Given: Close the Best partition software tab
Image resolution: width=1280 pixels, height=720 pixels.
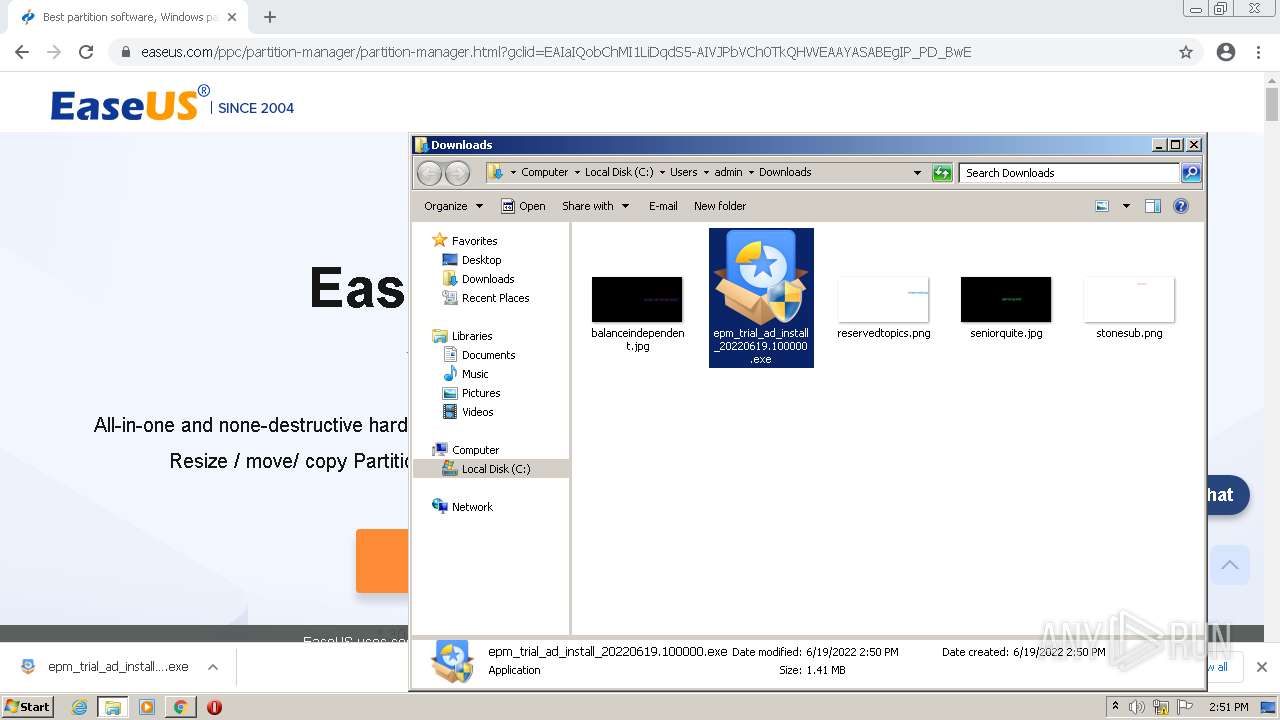Looking at the screenshot, I should click(x=233, y=17).
